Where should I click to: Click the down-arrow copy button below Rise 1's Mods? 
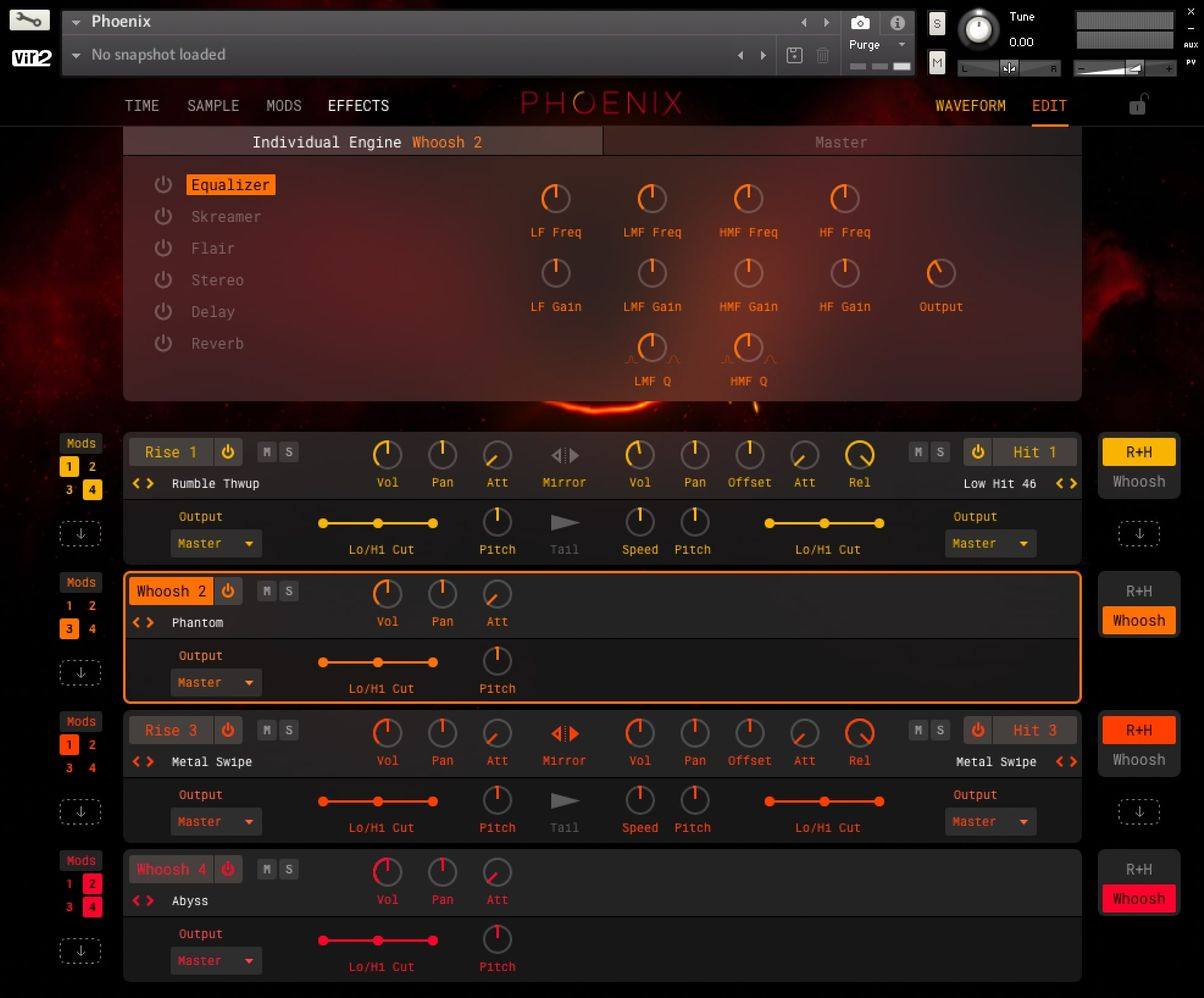[x=80, y=533]
